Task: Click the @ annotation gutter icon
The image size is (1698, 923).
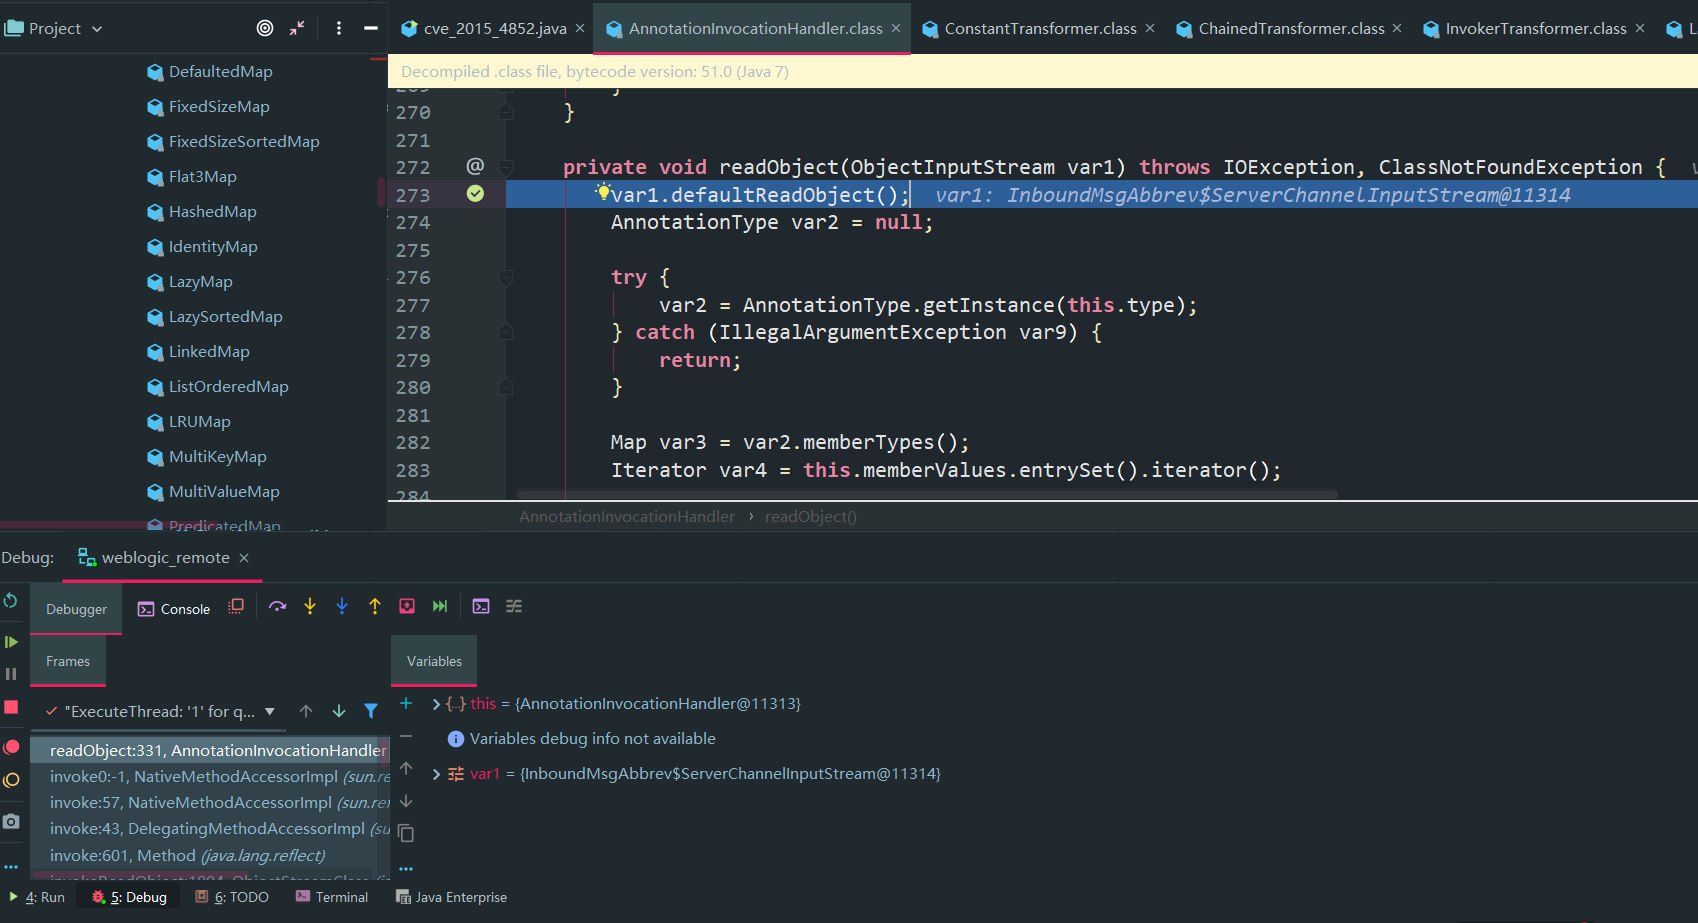Action: coord(475,166)
